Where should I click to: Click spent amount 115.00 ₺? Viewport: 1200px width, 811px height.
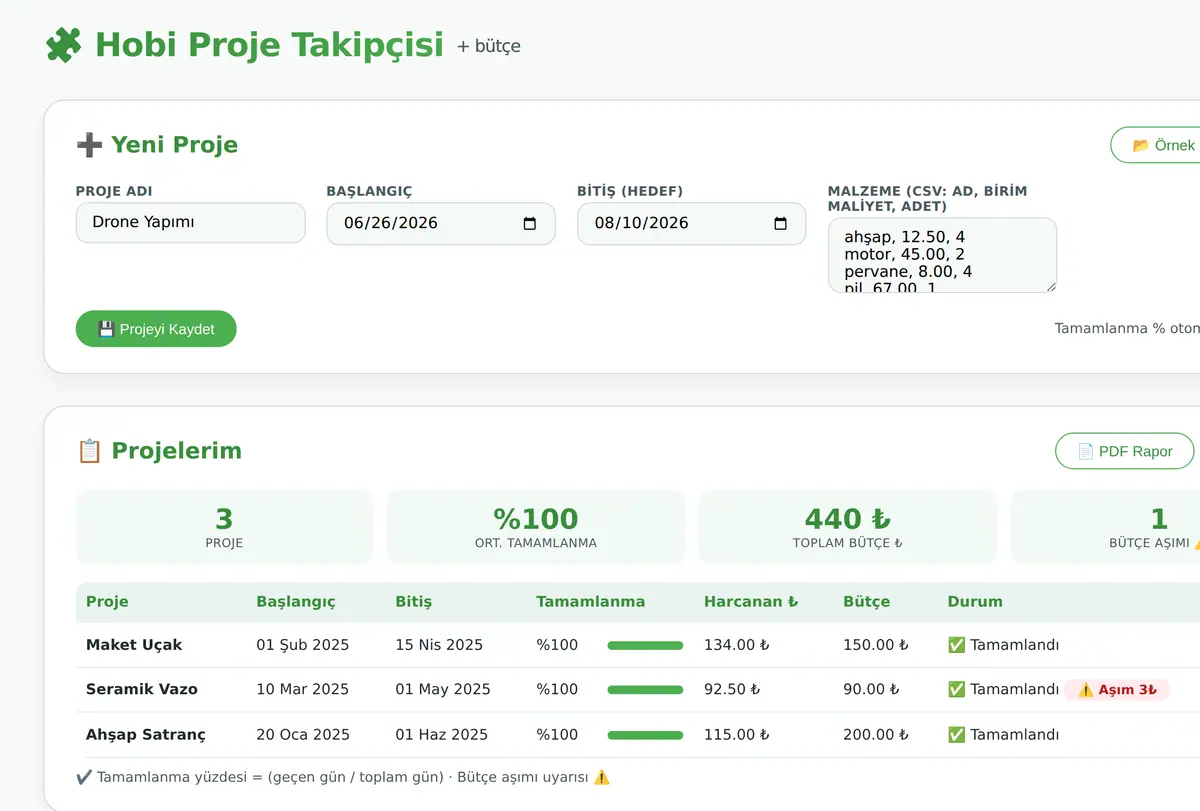pos(737,735)
